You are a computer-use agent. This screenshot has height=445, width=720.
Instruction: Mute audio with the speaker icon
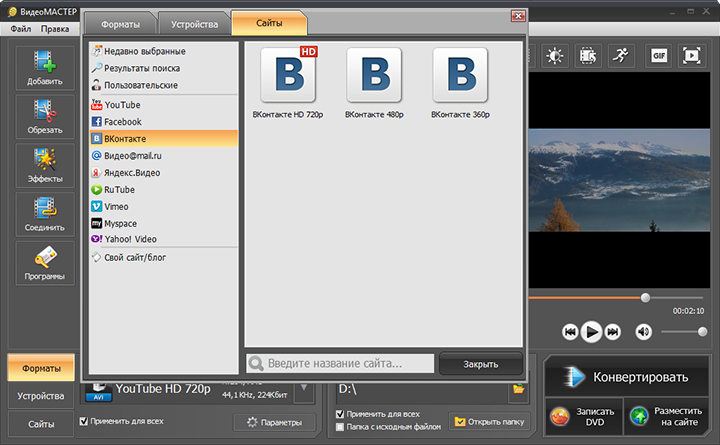pyautogui.click(x=643, y=332)
